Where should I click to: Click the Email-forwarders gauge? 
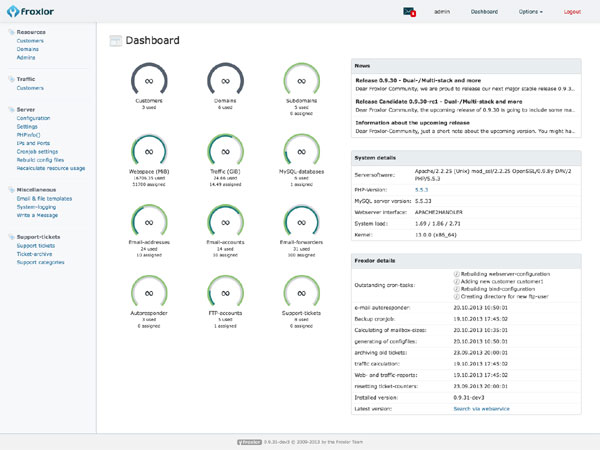coord(302,222)
